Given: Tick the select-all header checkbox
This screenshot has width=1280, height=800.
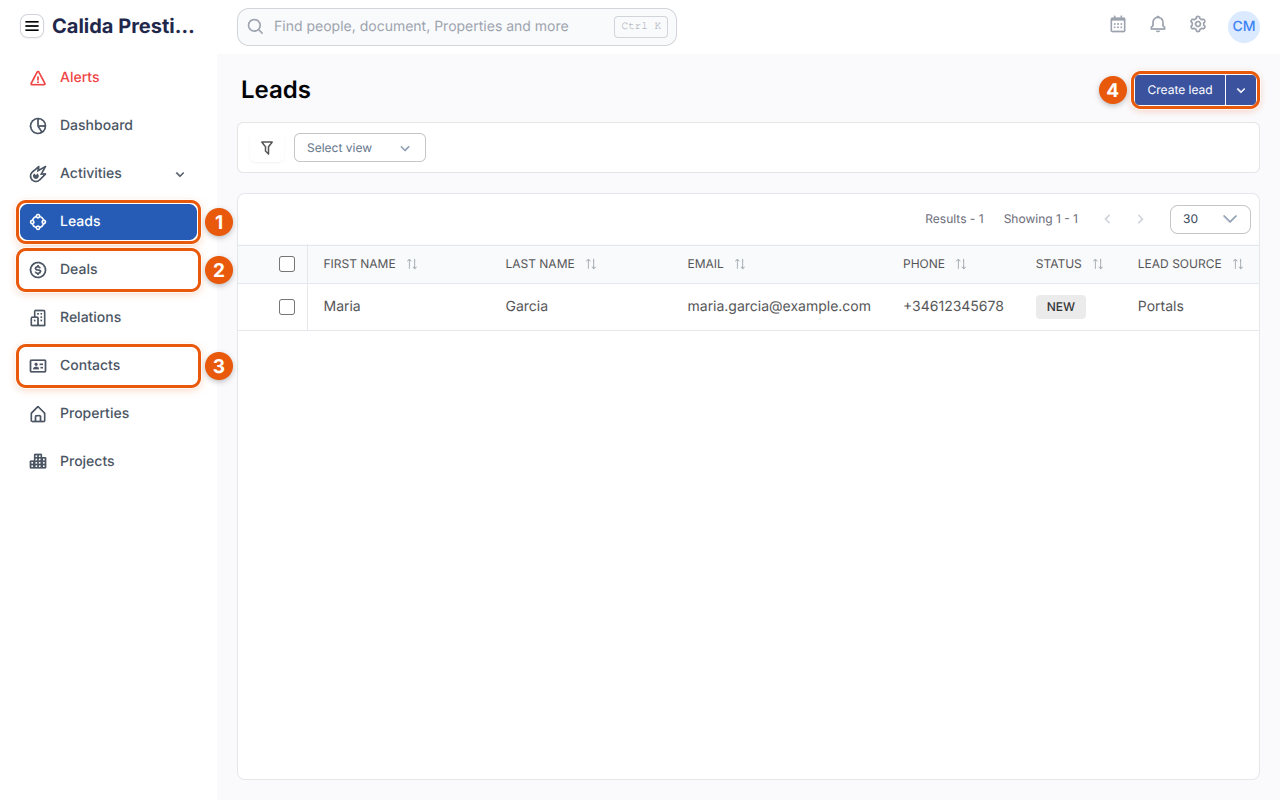Looking at the screenshot, I should pos(287,264).
